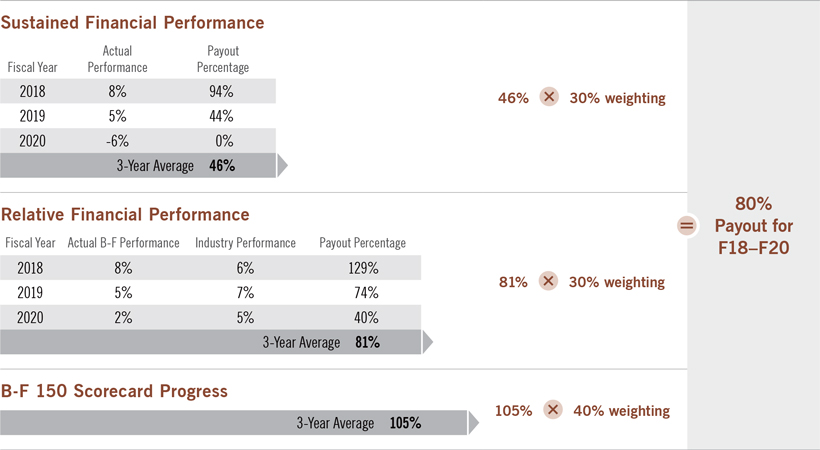Screen dimensions: 820x450
Task: Select the 44% payout percentage cell
Action: pyautogui.click(x=222, y=116)
